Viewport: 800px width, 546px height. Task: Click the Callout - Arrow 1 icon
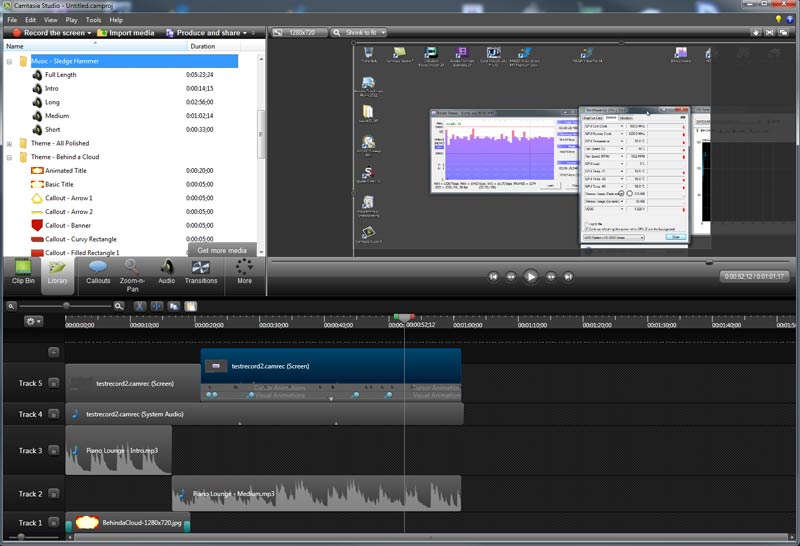[37, 198]
